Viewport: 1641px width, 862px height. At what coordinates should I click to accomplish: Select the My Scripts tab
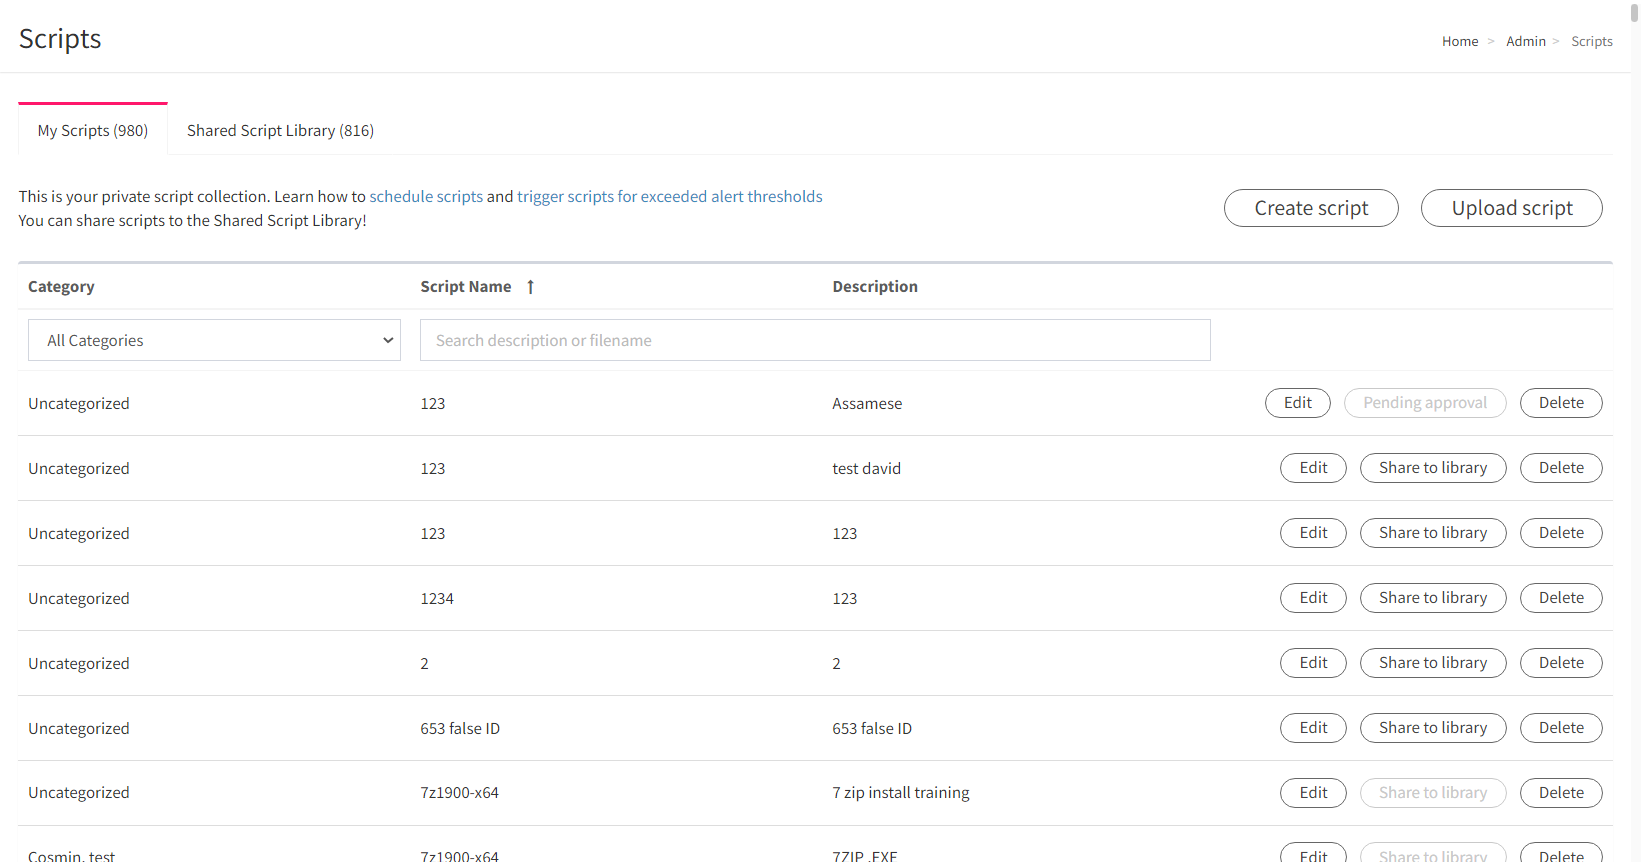[x=93, y=131]
